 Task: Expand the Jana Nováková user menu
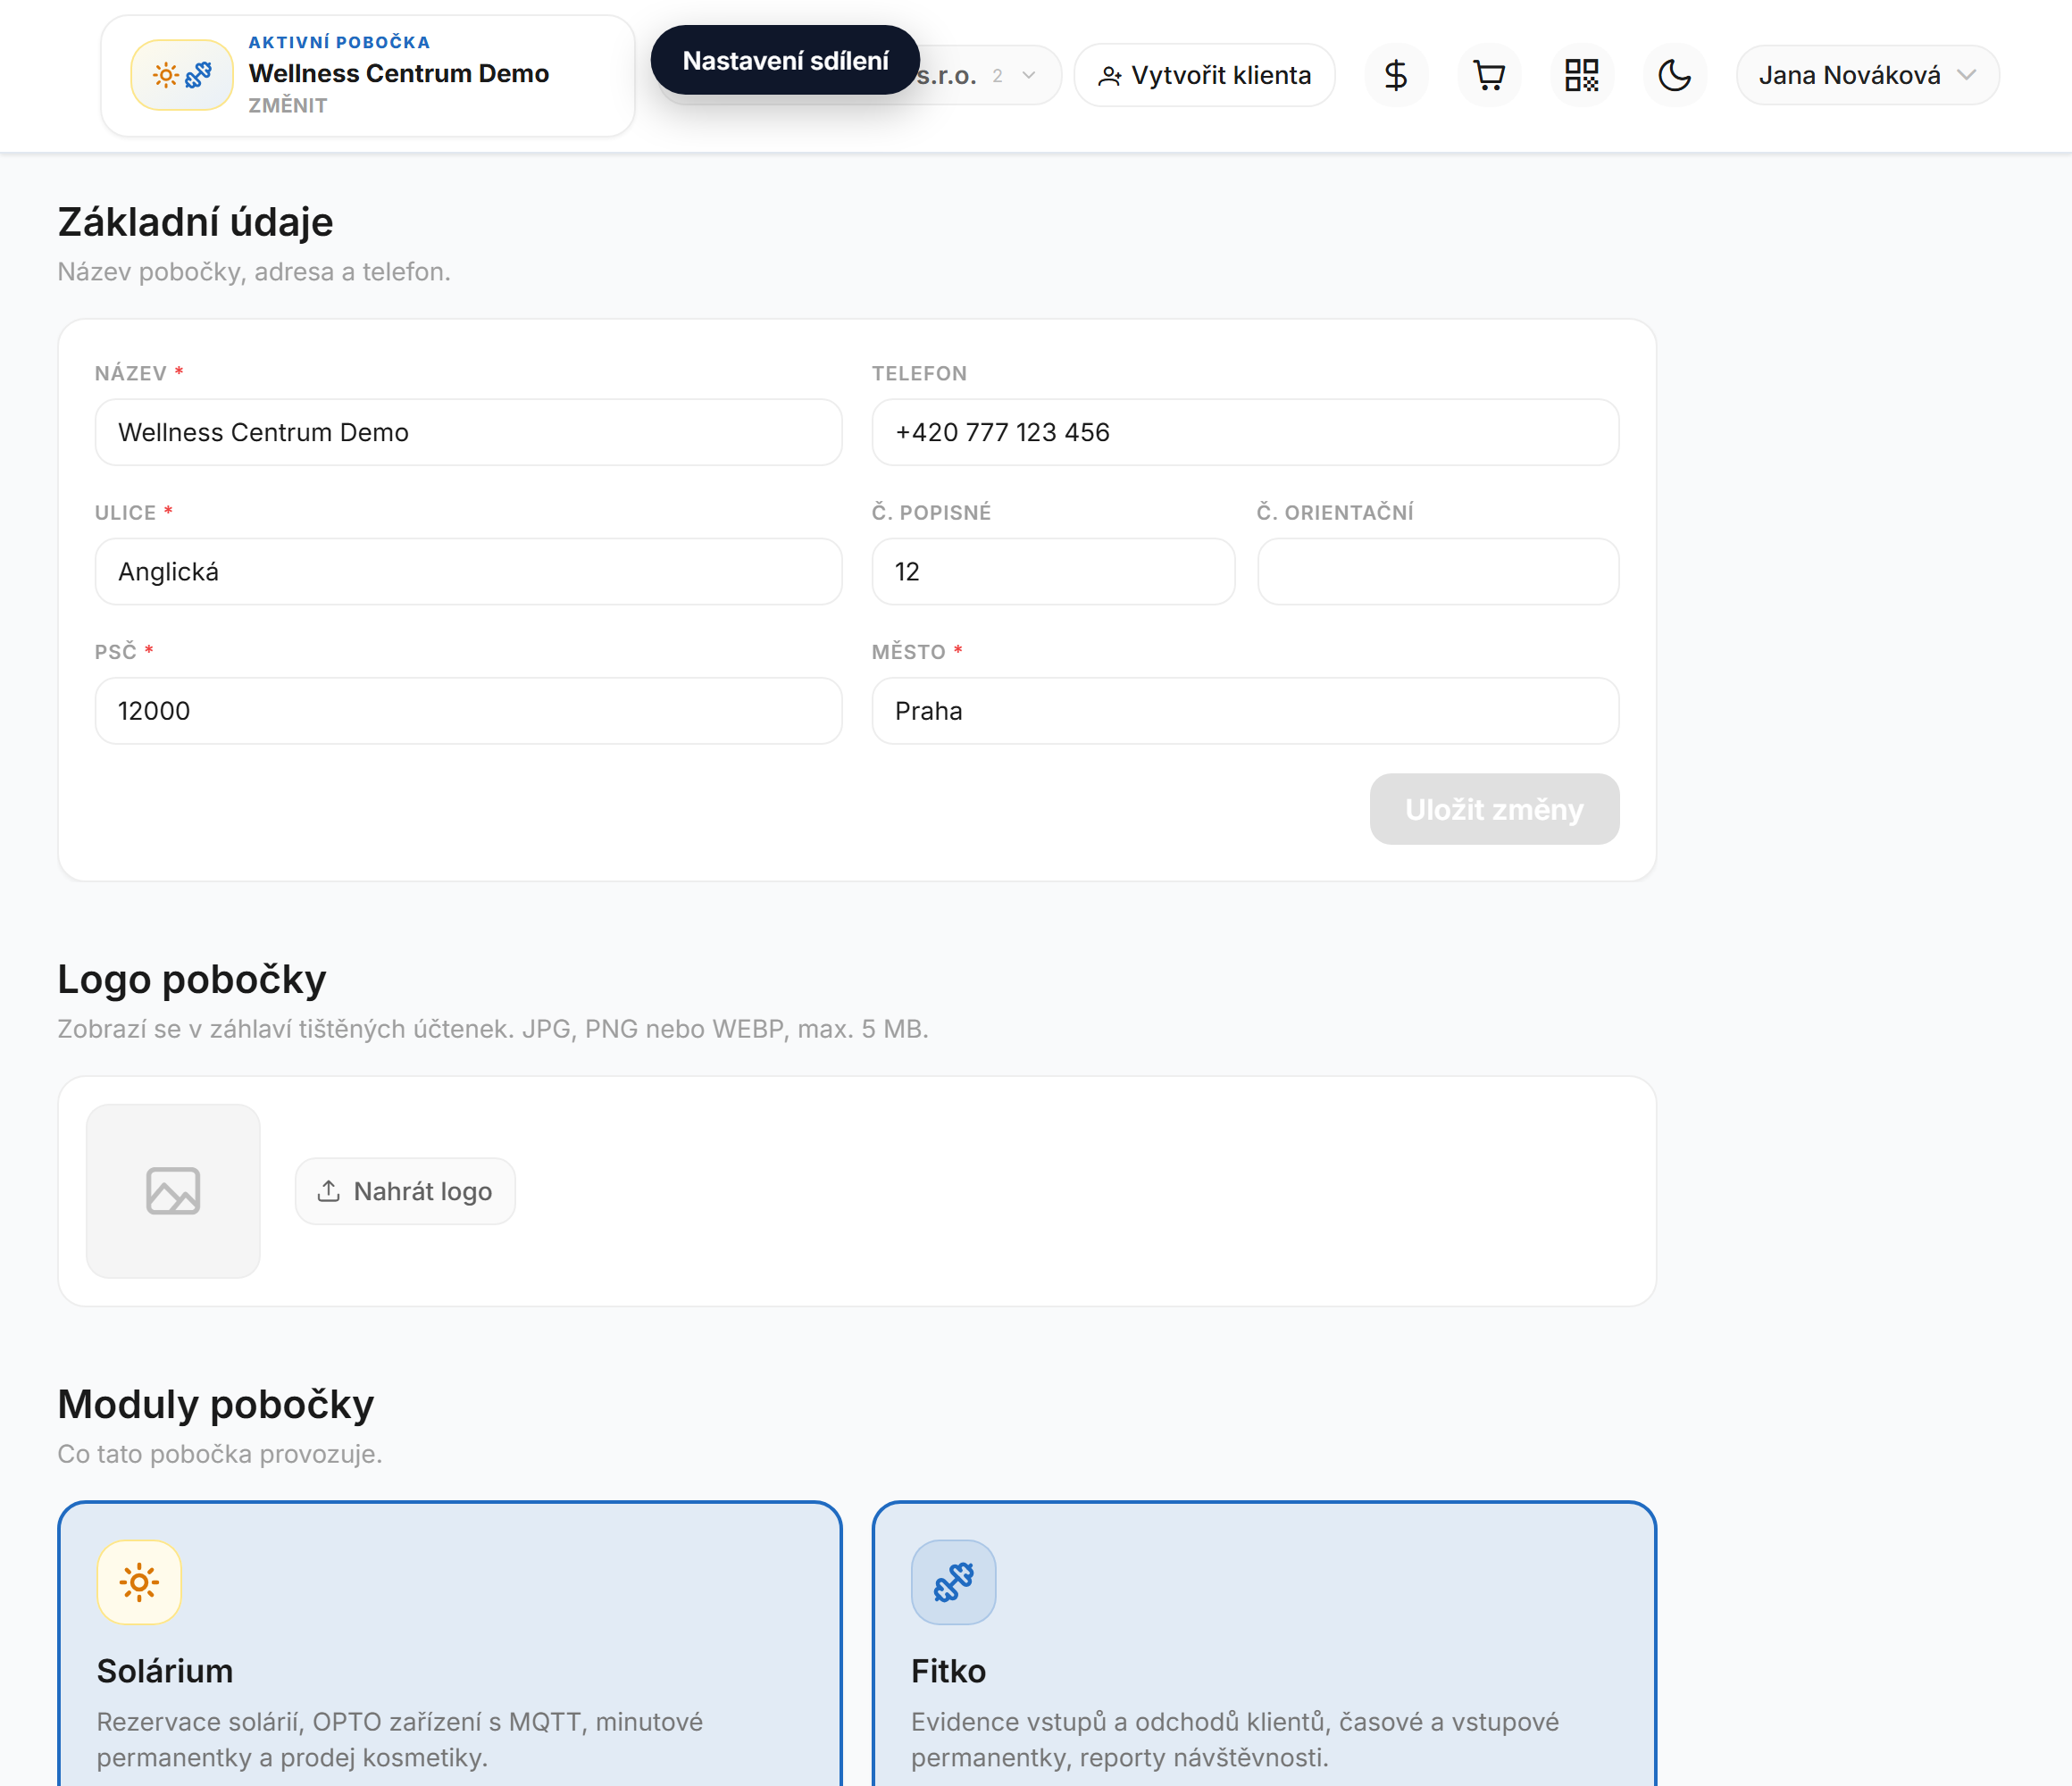pos(1867,75)
